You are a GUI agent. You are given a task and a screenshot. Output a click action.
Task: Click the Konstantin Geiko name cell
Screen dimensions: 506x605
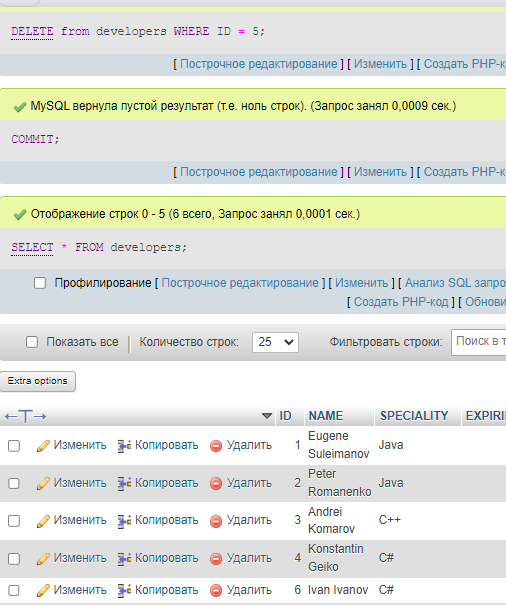point(335,558)
